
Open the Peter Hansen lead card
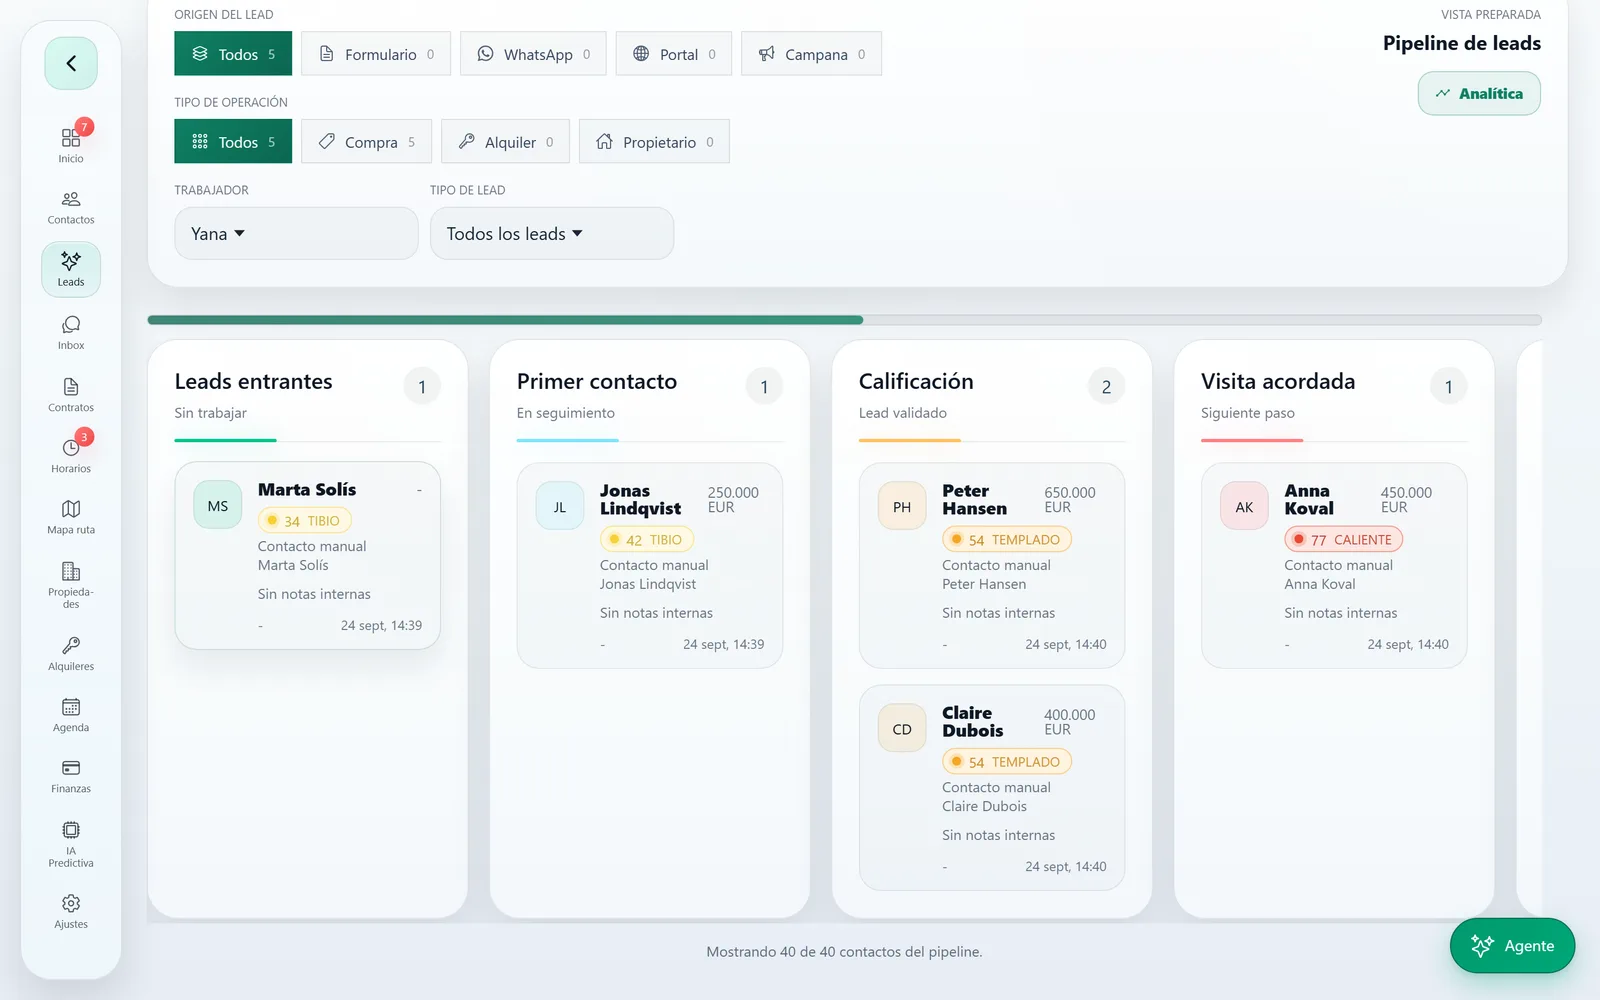pyautogui.click(x=992, y=566)
